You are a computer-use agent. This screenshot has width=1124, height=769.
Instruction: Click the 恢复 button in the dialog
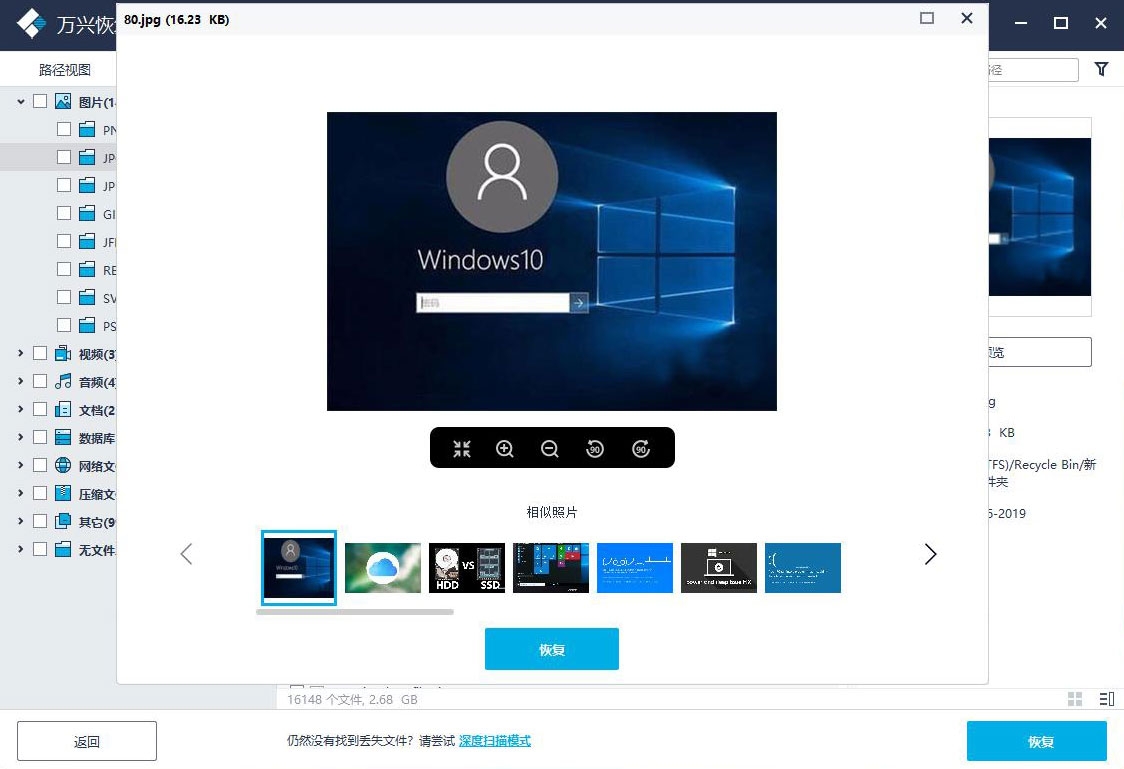click(552, 648)
